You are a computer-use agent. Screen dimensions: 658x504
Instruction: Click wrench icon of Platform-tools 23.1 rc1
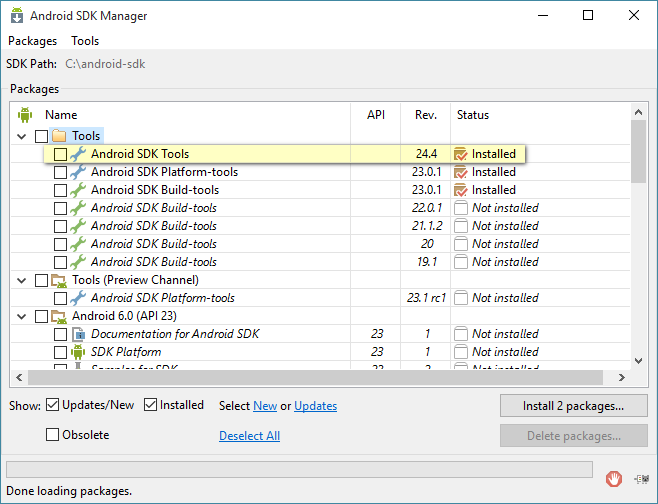[78, 298]
